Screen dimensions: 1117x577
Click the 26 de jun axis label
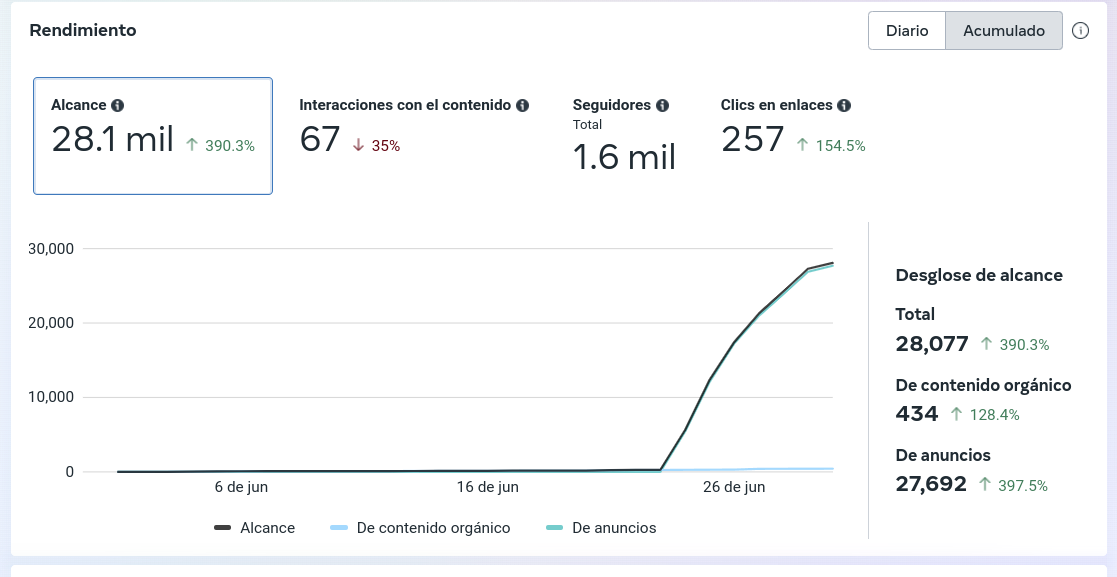pyautogui.click(x=734, y=487)
